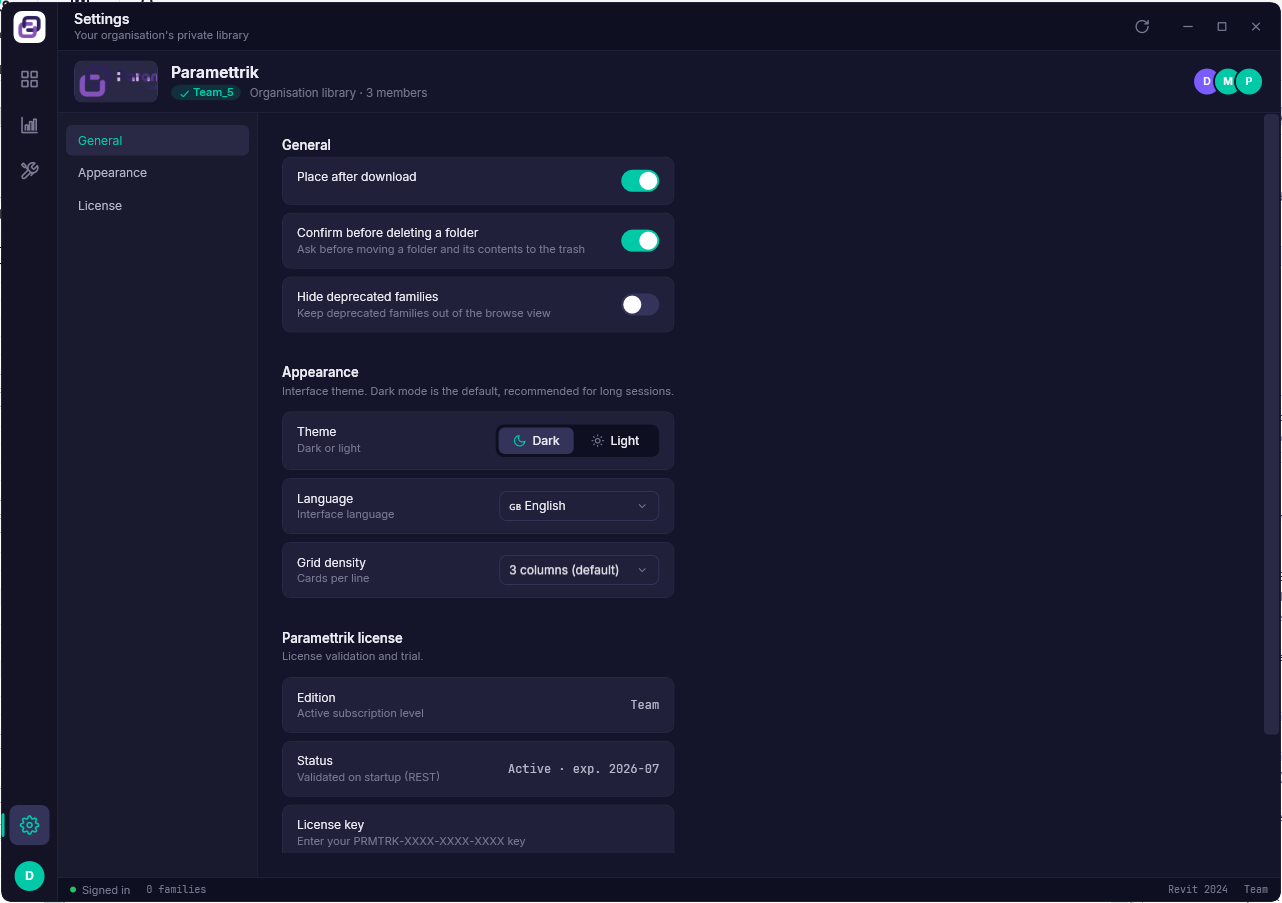1282x903 pixels.
Task: Select the Settings gear icon in the sidebar
Action: (x=29, y=825)
